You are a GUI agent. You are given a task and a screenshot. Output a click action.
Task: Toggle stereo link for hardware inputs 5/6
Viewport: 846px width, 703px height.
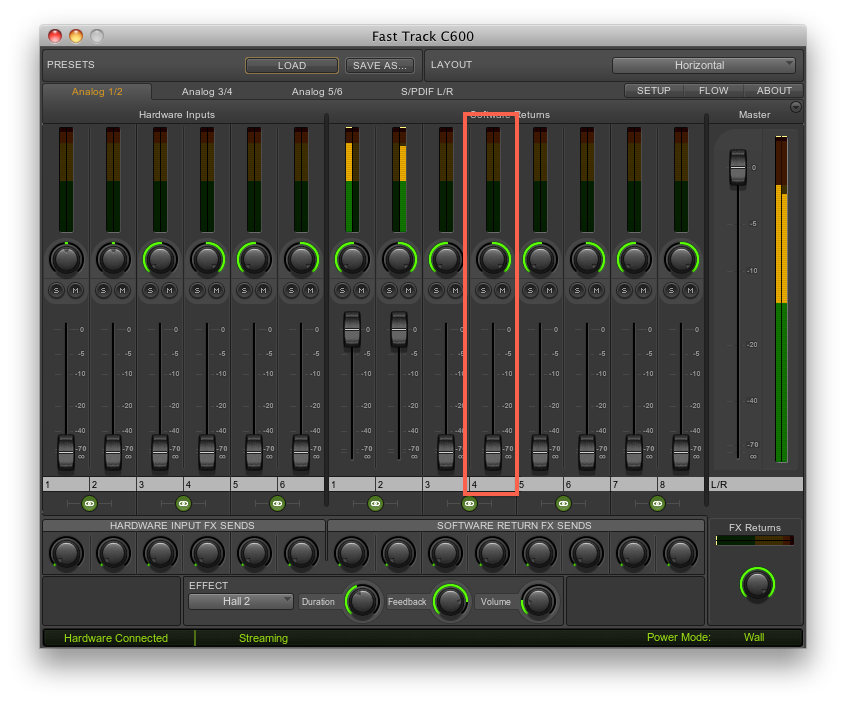coord(277,503)
